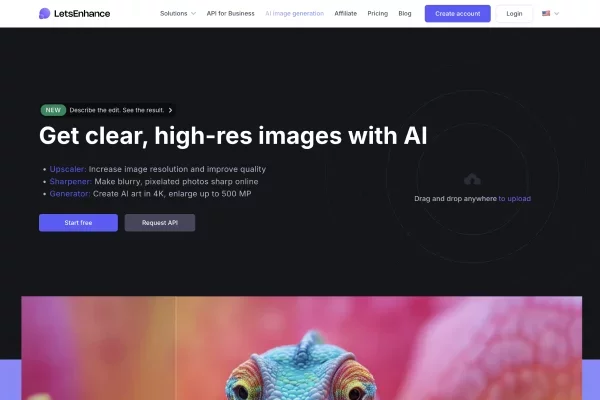Open the Blog link
This screenshot has width=600, height=400.
click(404, 13)
